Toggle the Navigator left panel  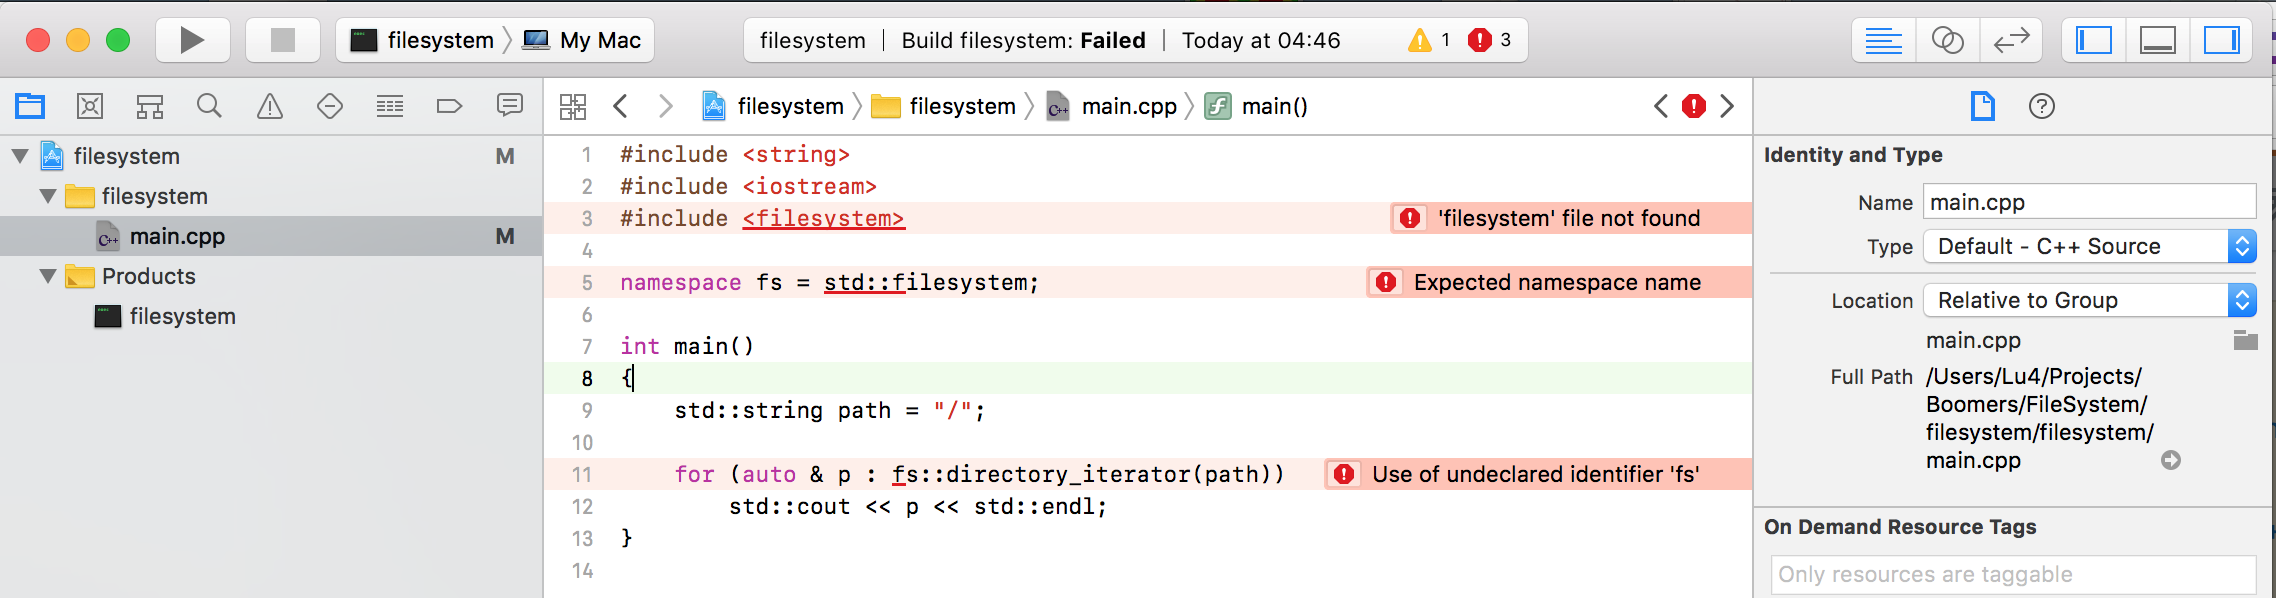click(2094, 40)
